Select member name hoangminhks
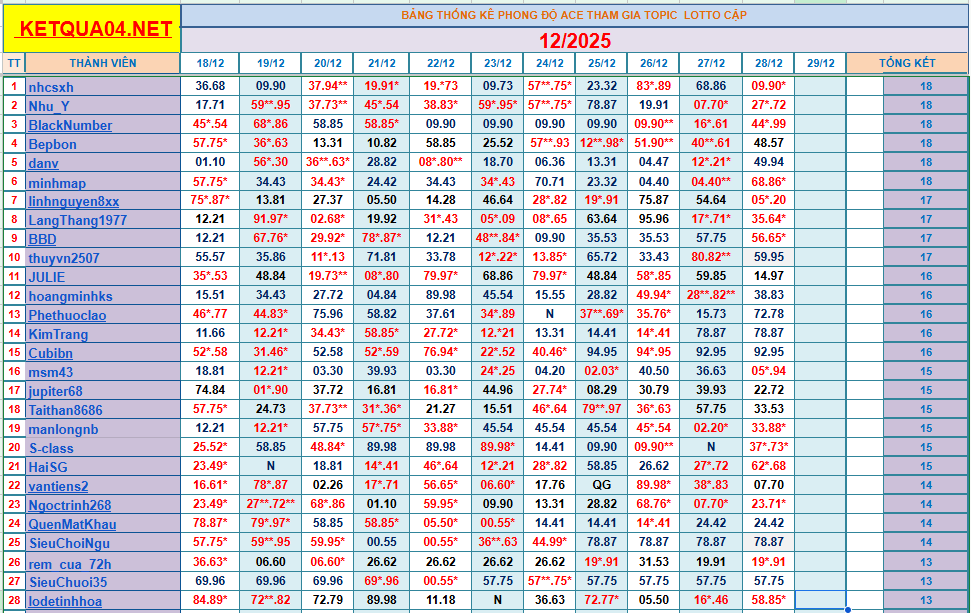The width and height of the screenshot is (971, 613). [71, 296]
